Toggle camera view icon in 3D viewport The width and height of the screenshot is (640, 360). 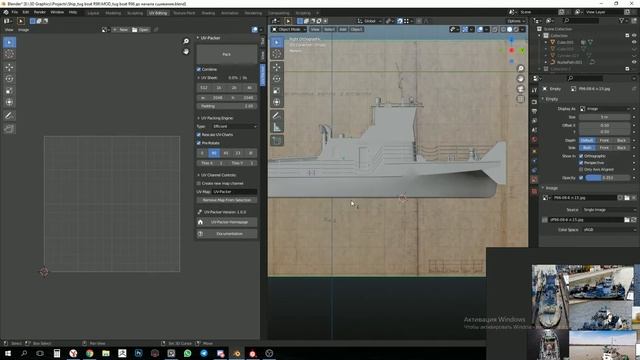pyautogui.click(x=520, y=89)
